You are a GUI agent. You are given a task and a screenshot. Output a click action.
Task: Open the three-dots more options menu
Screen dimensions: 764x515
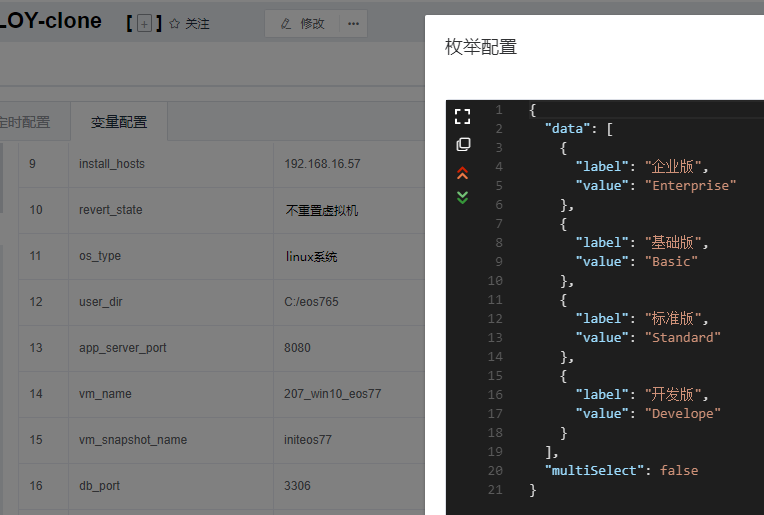[x=353, y=24]
